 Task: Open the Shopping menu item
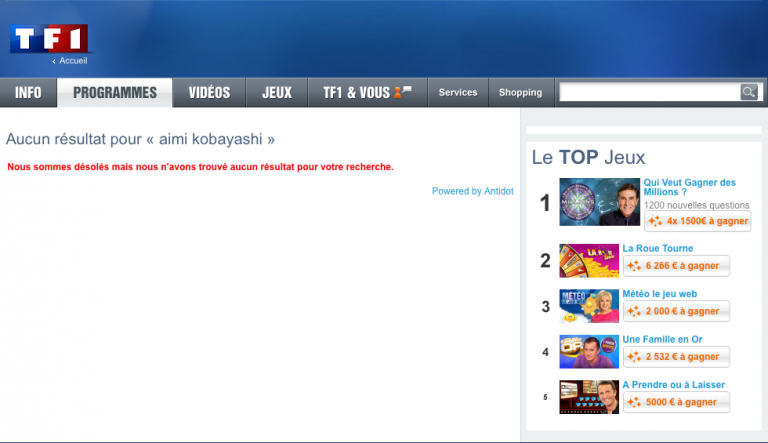click(x=521, y=93)
